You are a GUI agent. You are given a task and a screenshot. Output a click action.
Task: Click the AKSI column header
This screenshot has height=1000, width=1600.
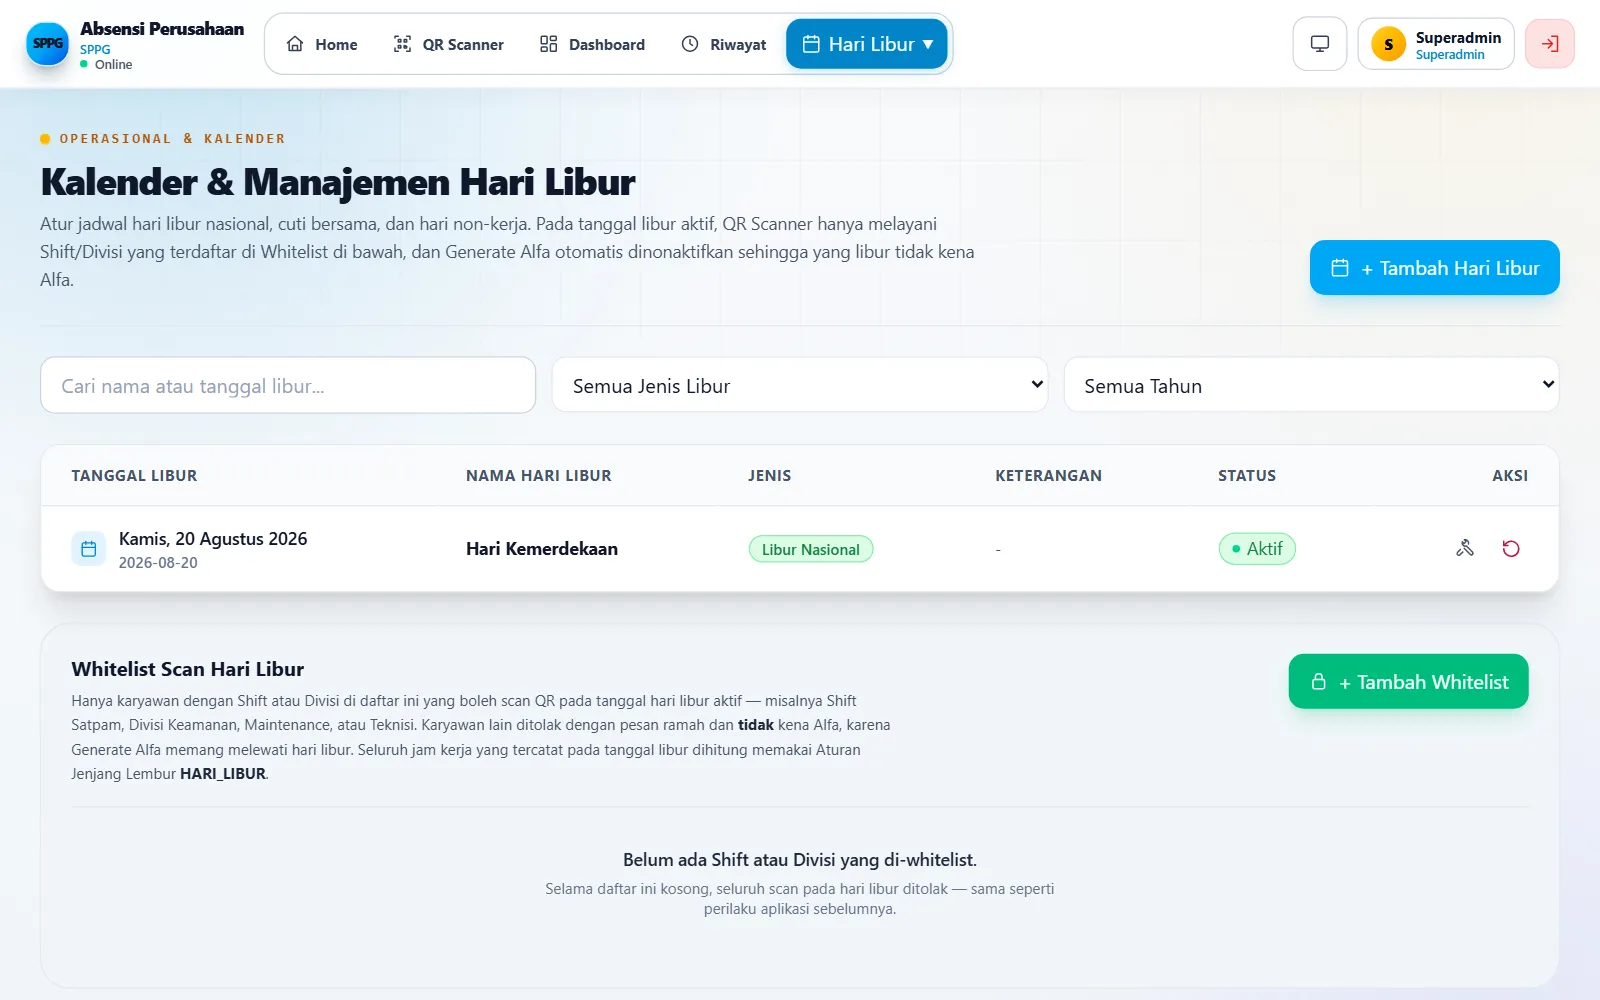1510,476
